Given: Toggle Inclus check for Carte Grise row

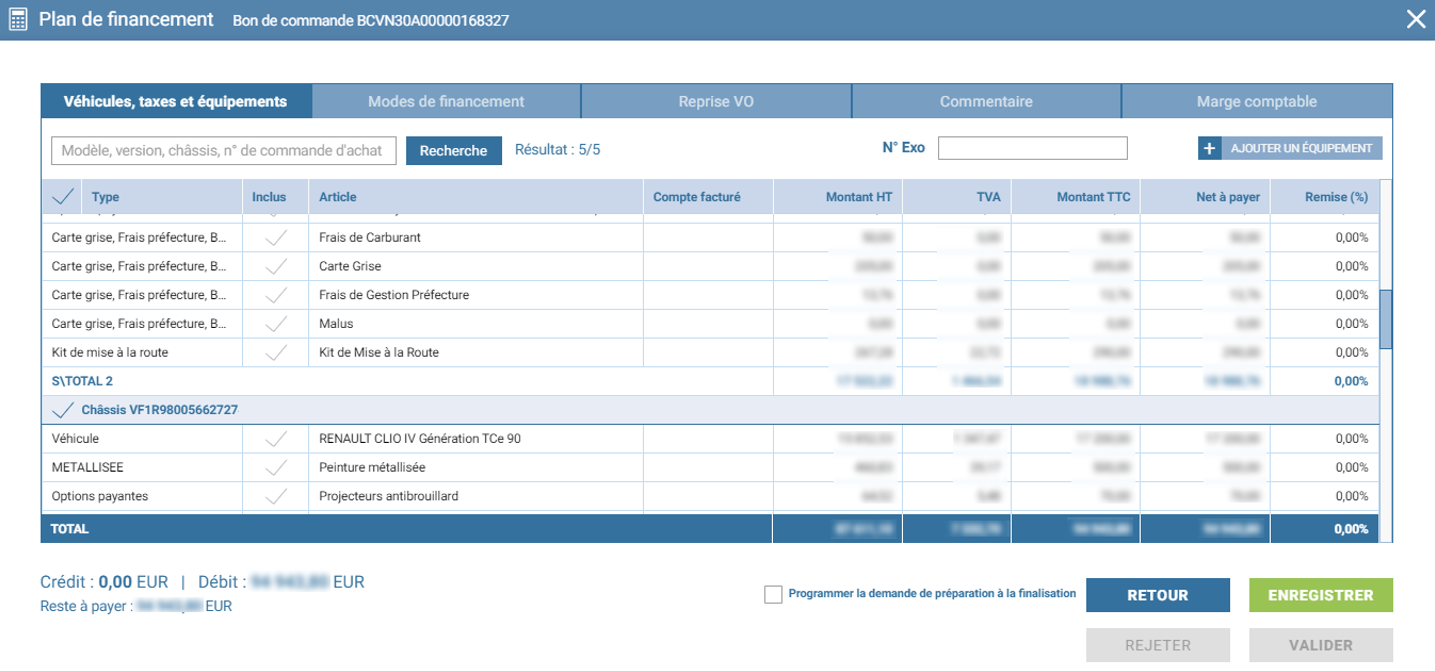Looking at the screenshot, I should pyautogui.click(x=275, y=267).
